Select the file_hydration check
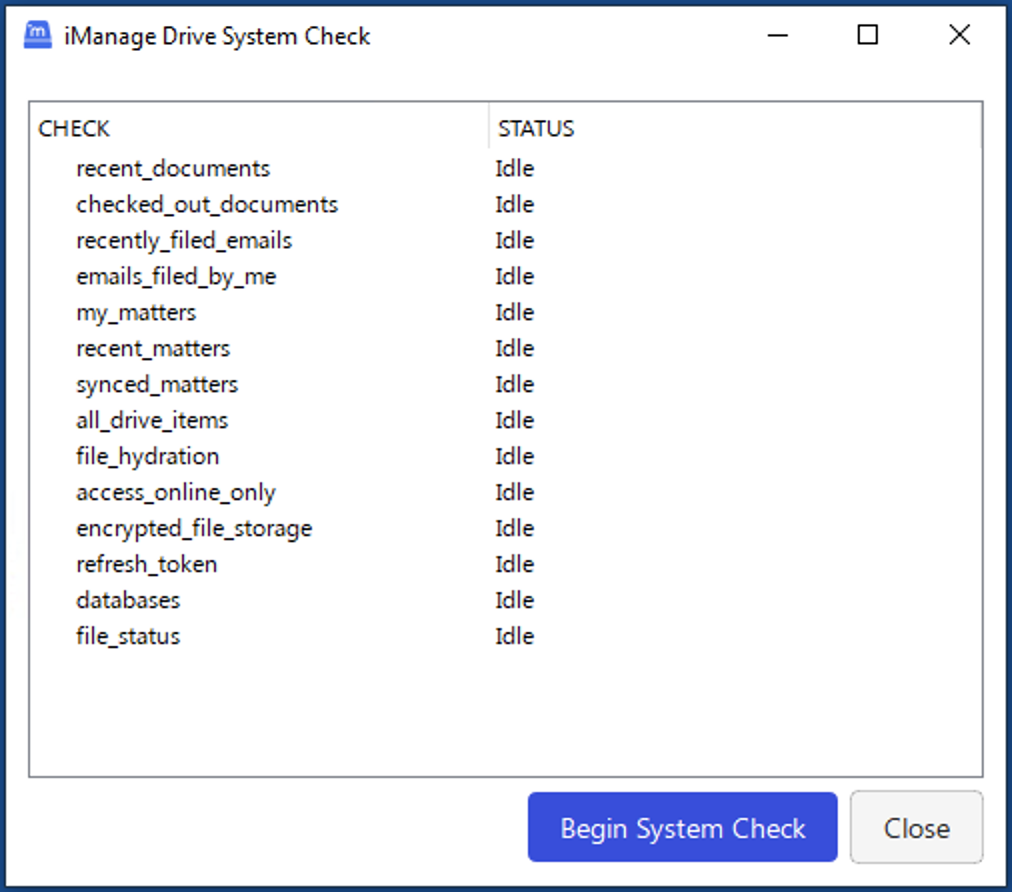1012x892 pixels. 147,456
